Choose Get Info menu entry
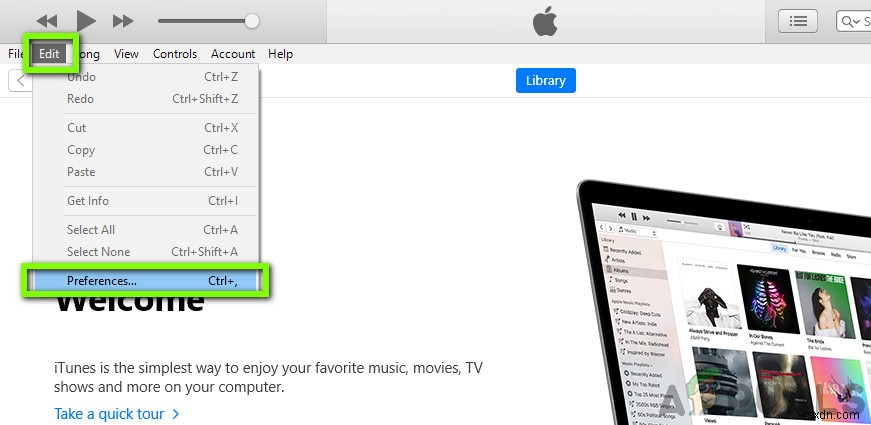The height and width of the screenshot is (425, 871). point(146,201)
